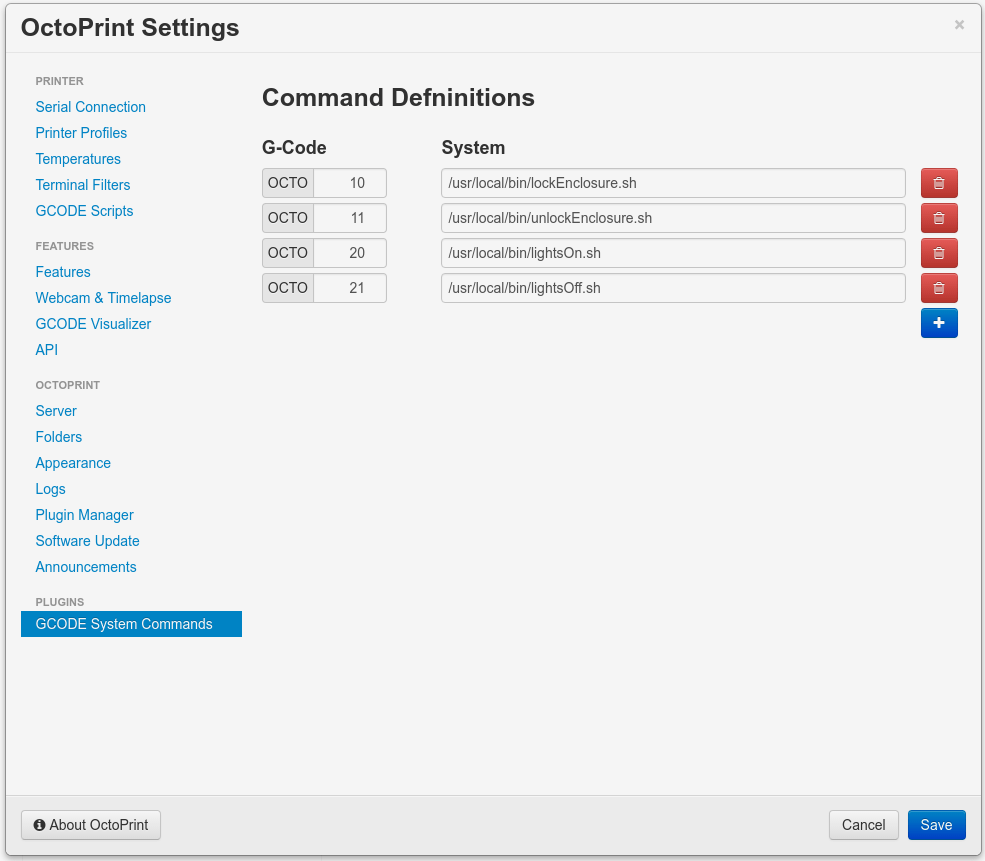The width and height of the screenshot is (985, 861).
Task: Switch to Webcam & Timelapse settings
Action: (103, 298)
